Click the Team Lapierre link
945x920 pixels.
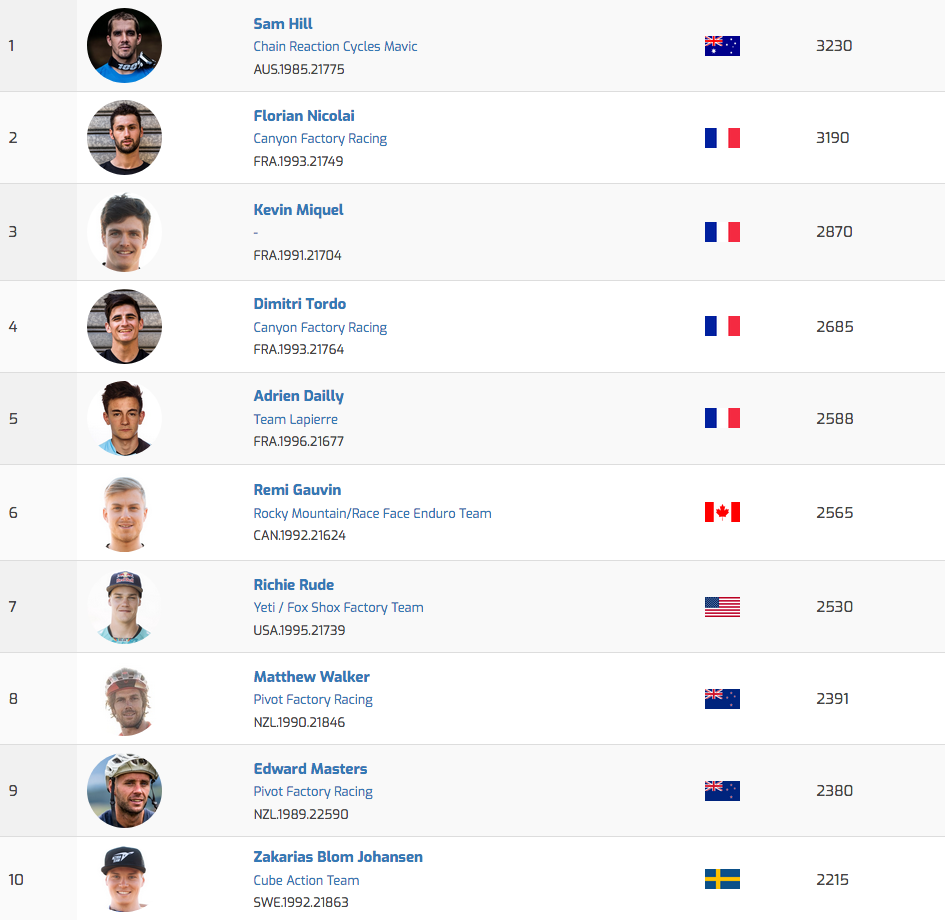pyautogui.click(x=295, y=419)
